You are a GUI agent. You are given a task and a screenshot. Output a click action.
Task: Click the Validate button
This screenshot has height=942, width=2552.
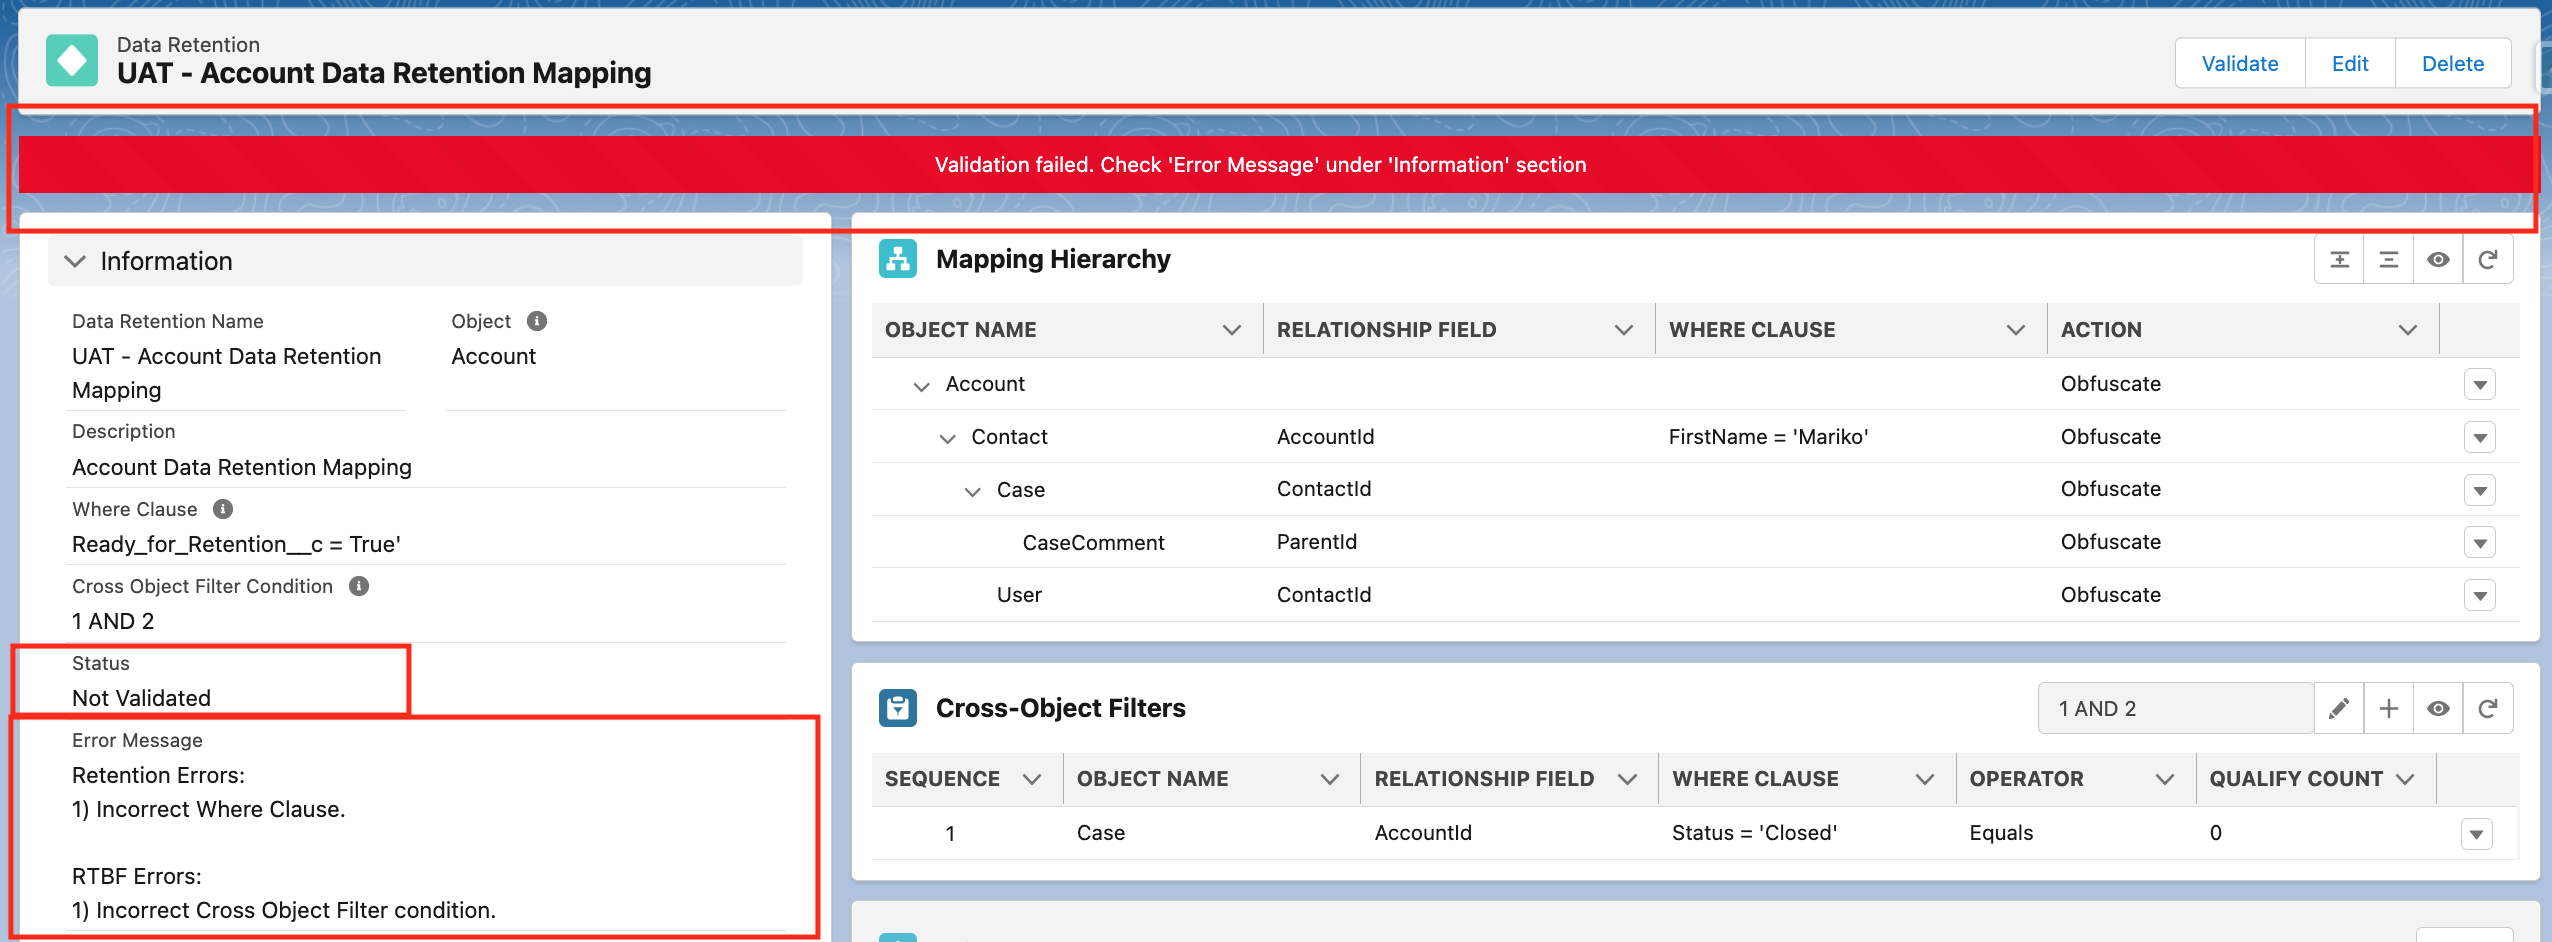[x=2239, y=64]
